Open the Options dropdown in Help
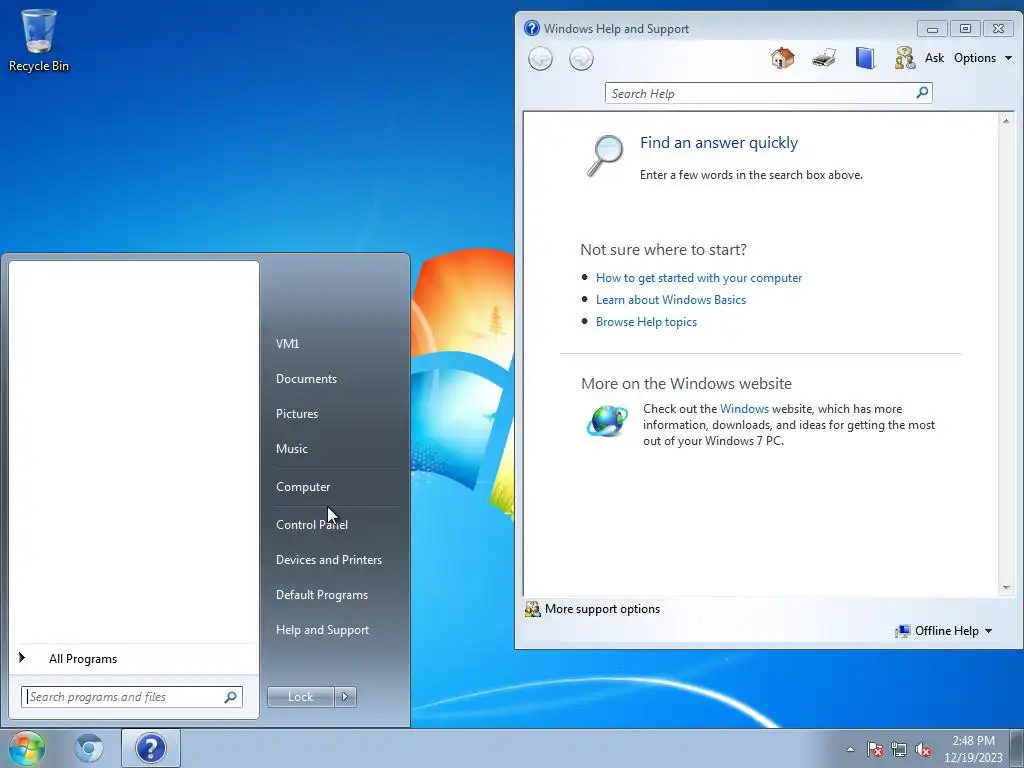The width and height of the screenshot is (1024, 768). point(982,57)
